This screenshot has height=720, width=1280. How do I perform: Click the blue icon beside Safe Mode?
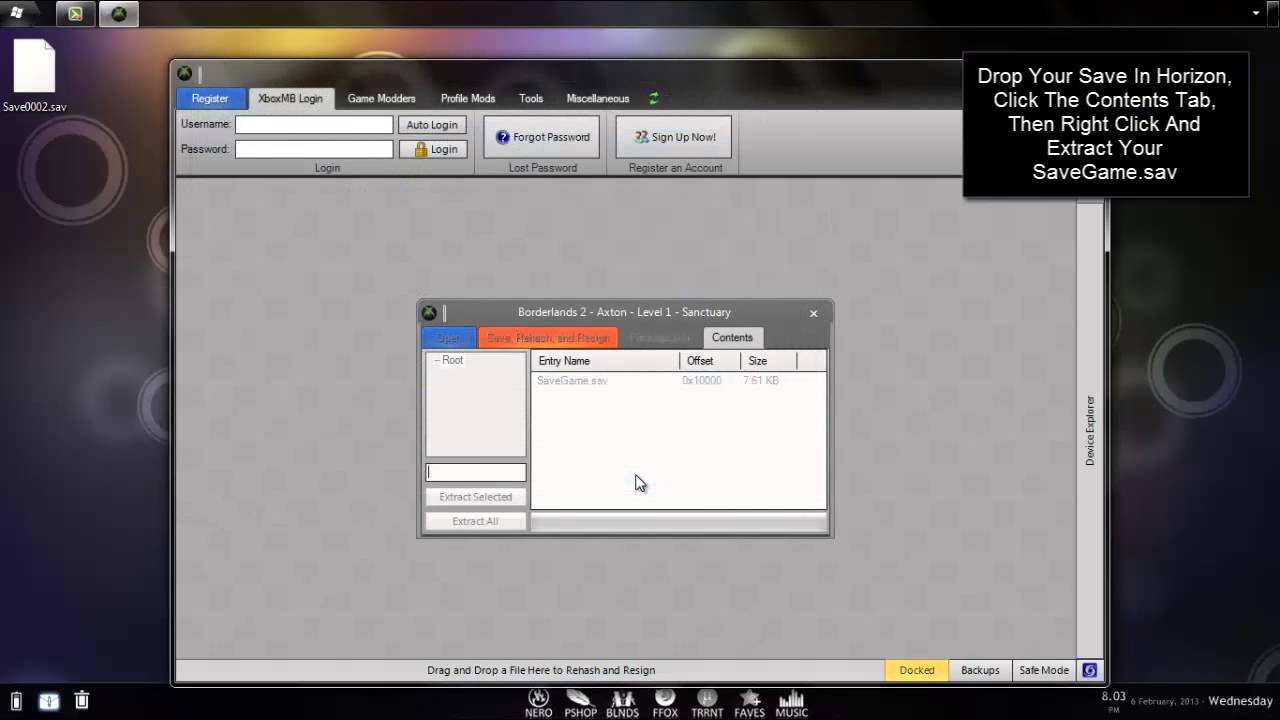point(1090,670)
